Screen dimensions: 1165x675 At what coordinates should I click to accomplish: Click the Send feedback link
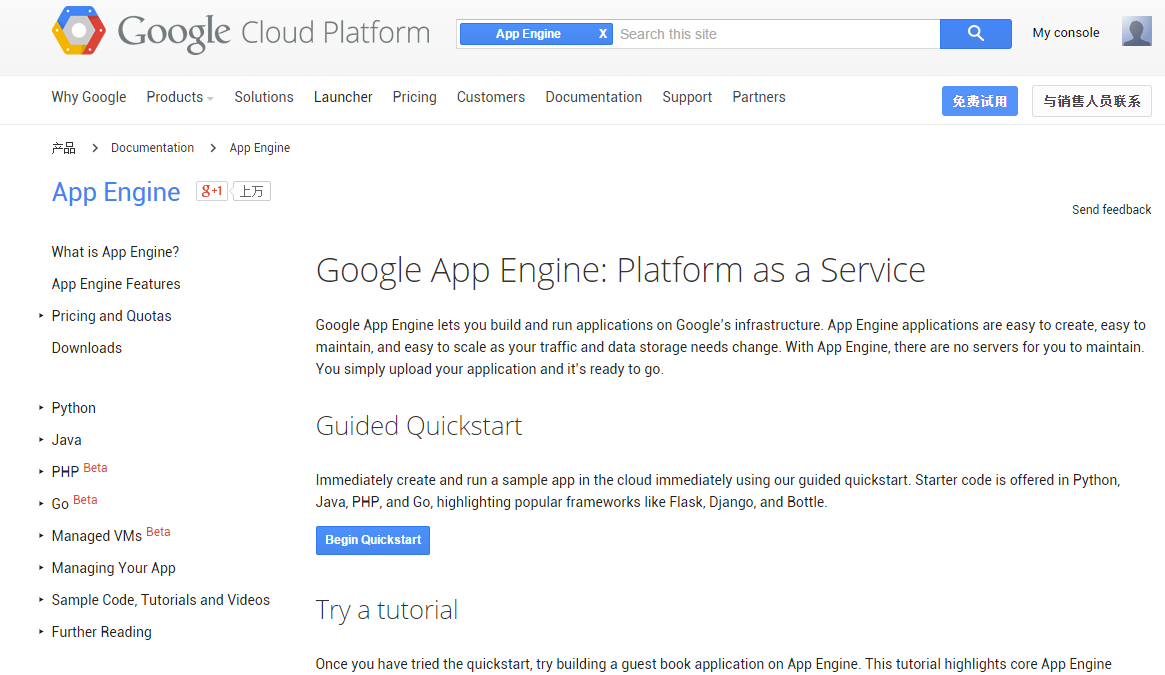(1111, 210)
